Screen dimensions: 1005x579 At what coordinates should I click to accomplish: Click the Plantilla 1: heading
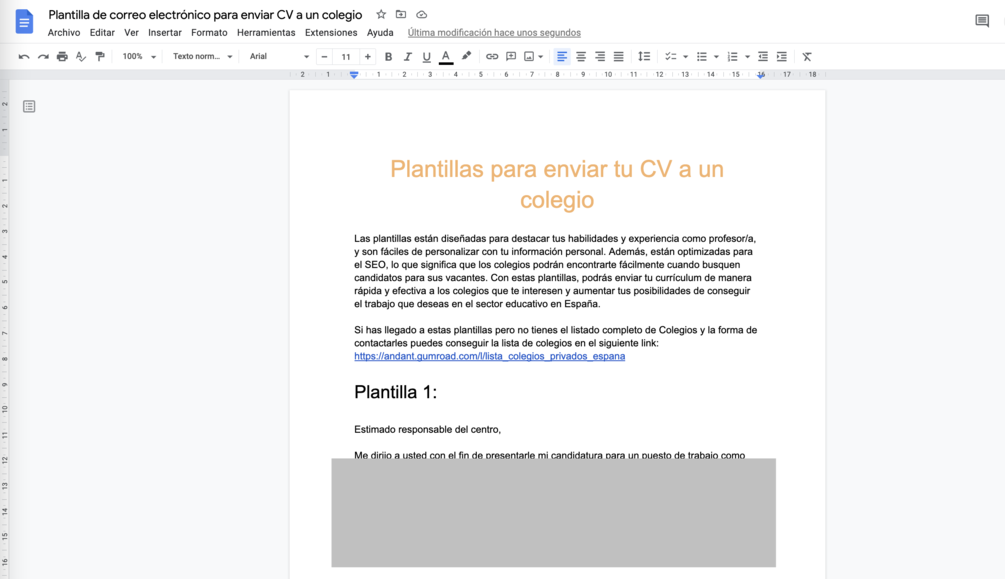395,392
